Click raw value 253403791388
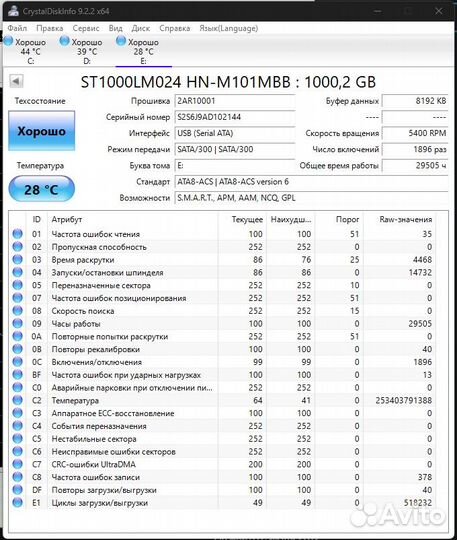 click(x=403, y=400)
